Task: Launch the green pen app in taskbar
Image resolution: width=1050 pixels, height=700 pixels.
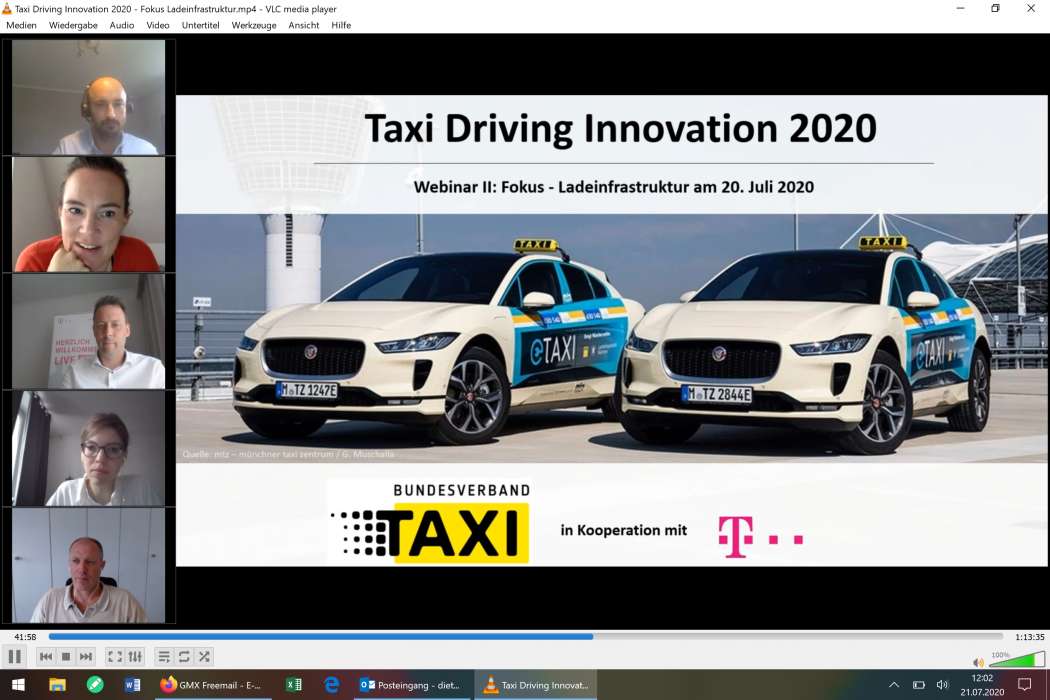Action: [x=95, y=685]
